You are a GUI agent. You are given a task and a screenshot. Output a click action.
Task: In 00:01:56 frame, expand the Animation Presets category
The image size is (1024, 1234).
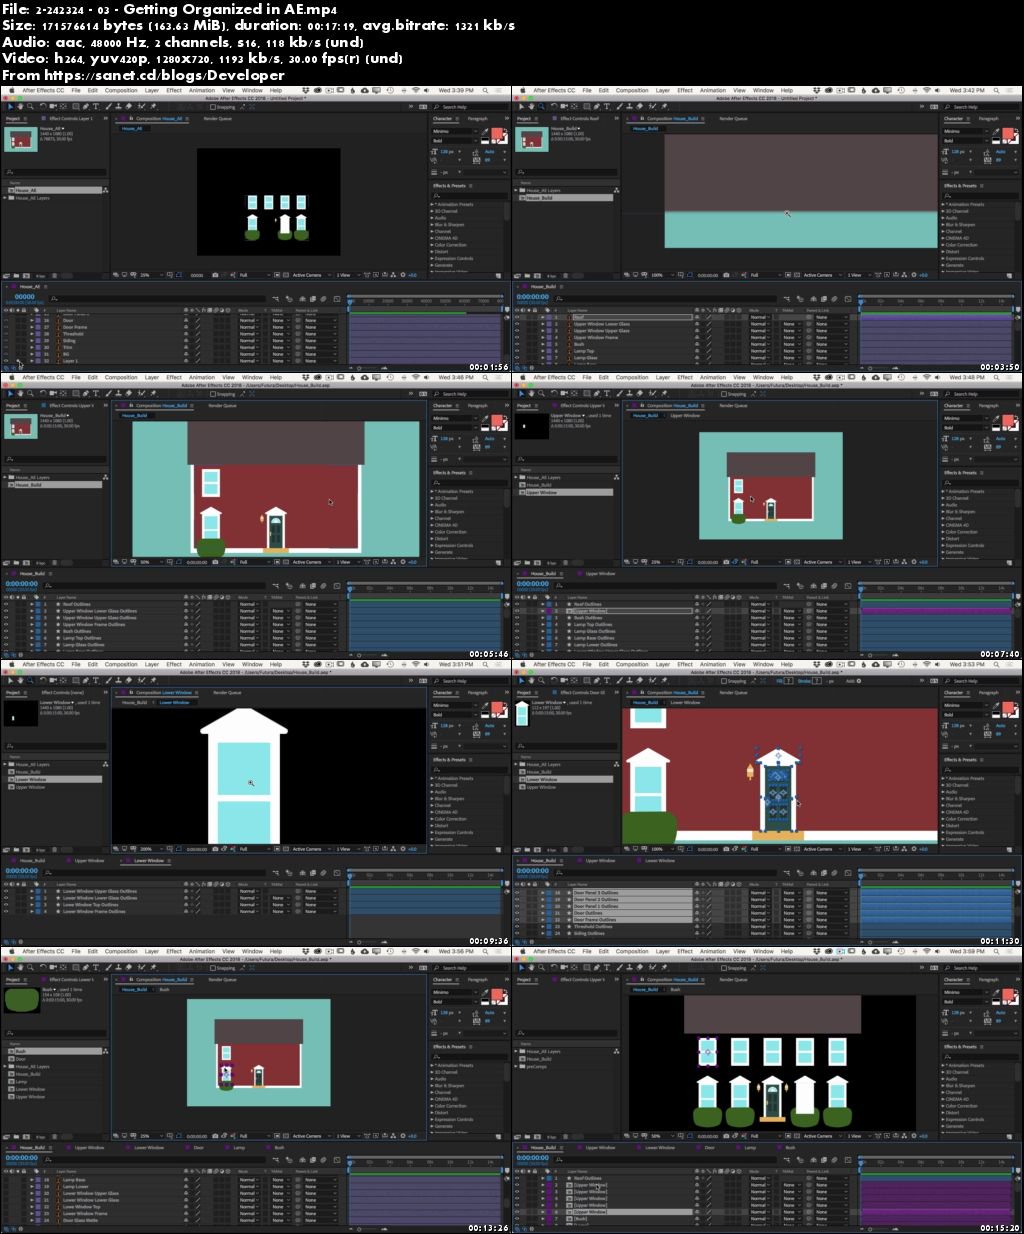click(x=431, y=205)
